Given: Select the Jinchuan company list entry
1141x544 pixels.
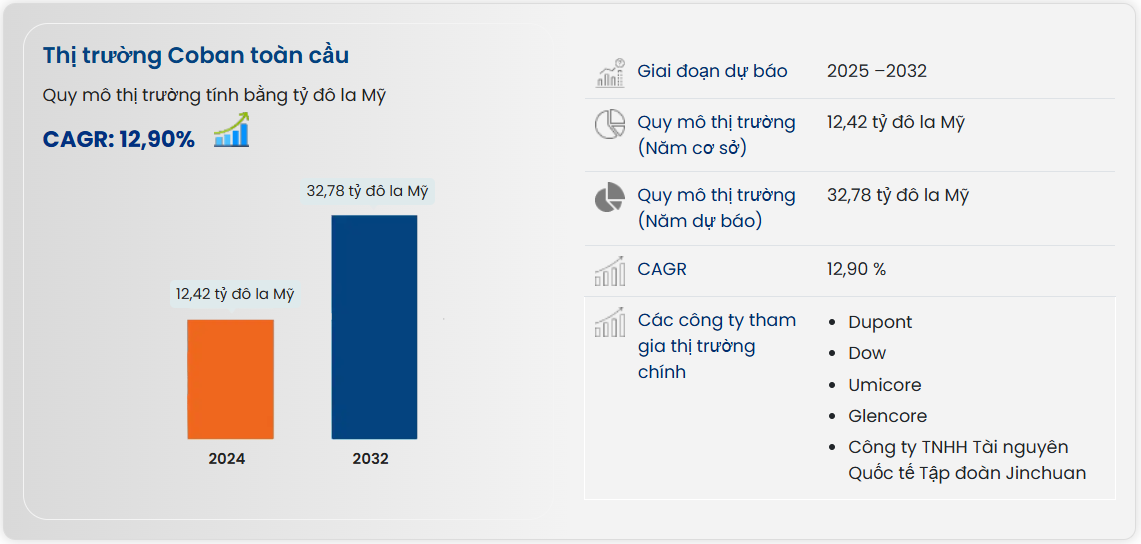Looking at the screenshot, I should [966, 460].
